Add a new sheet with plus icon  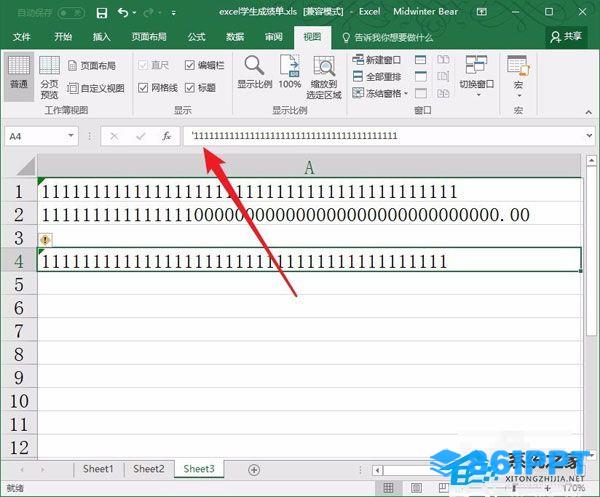click(254, 469)
